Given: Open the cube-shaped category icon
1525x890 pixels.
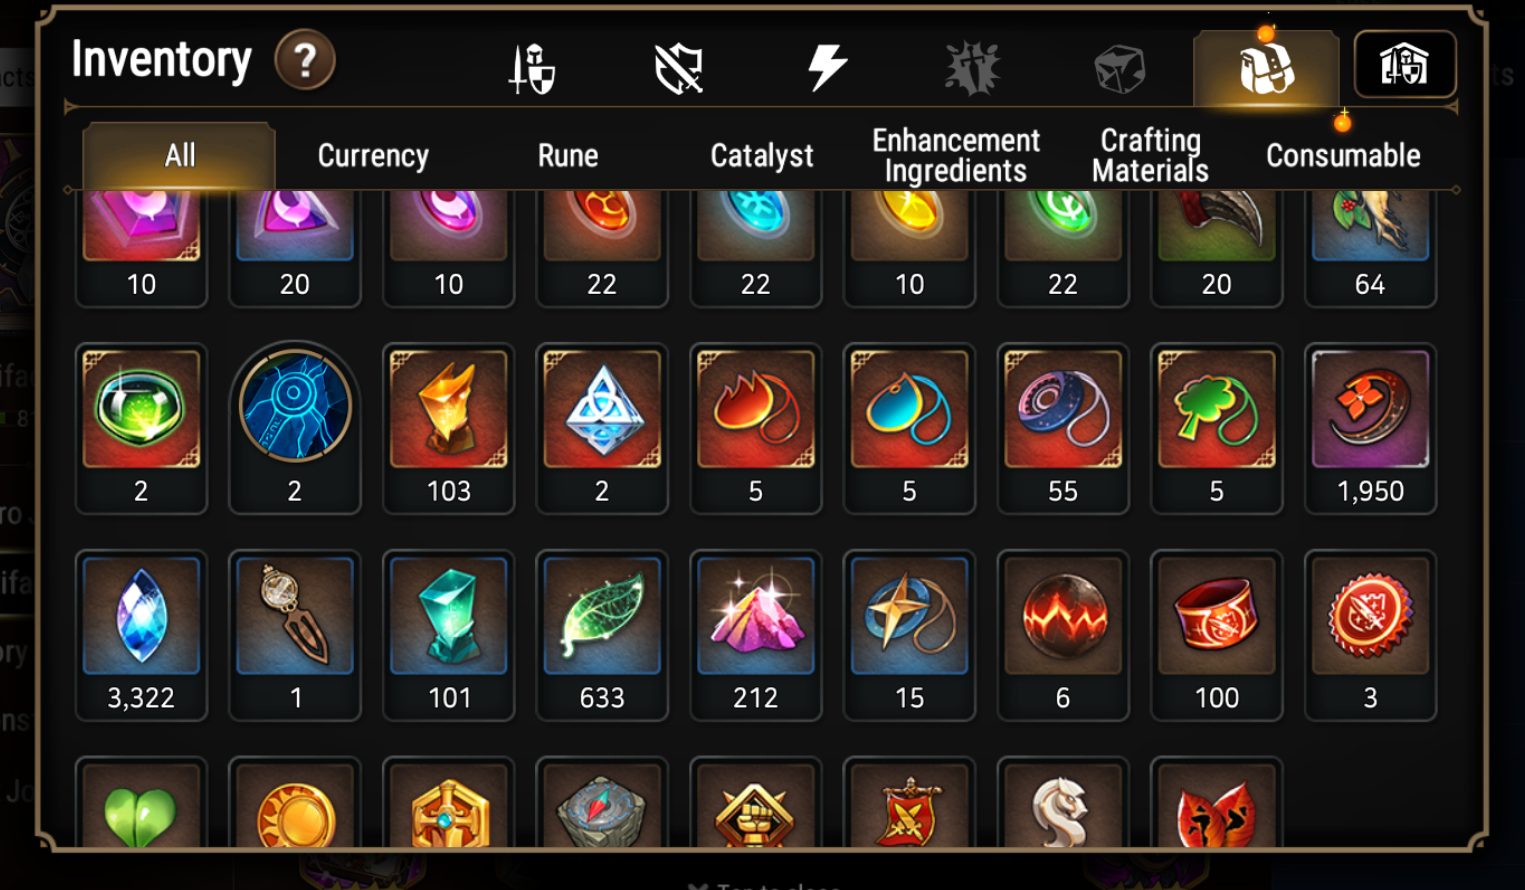Looking at the screenshot, I should 1119,69.
